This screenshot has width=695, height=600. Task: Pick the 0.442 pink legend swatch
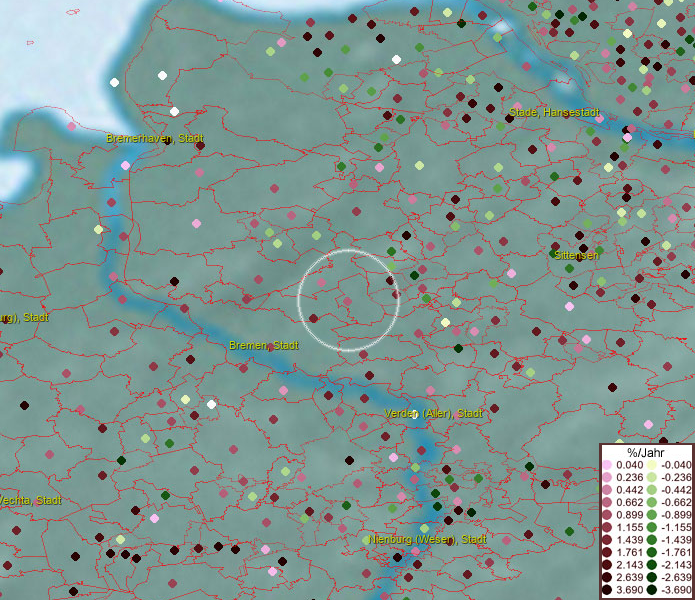pos(607,491)
